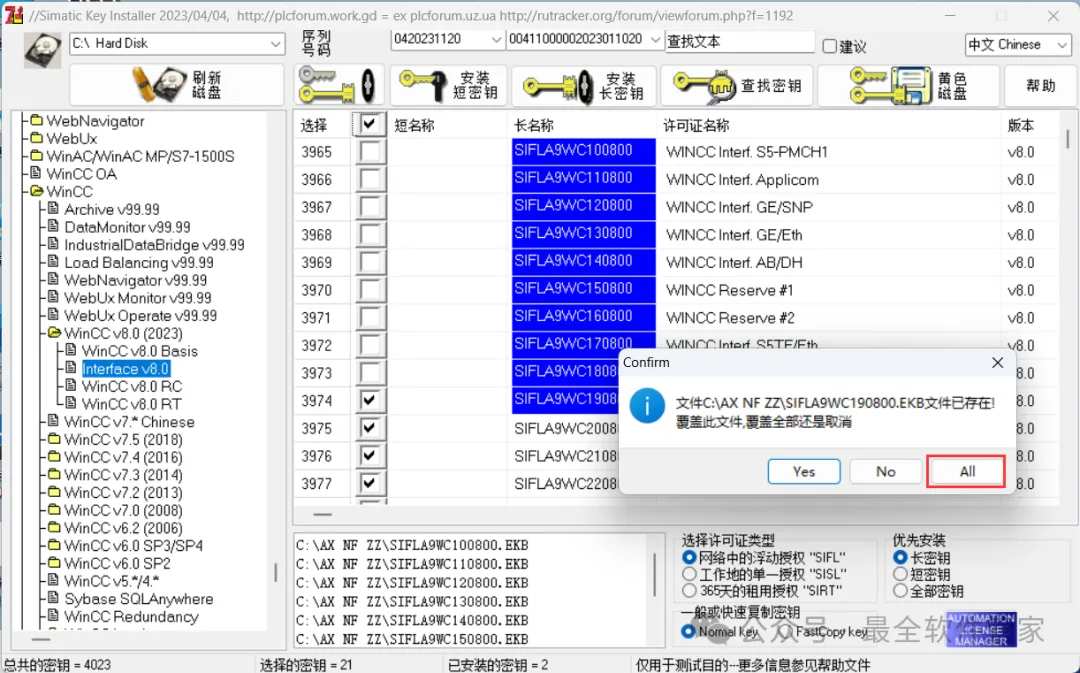Toggle the 建议 checkbox
Image resolution: width=1080 pixels, height=673 pixels.
[x=829, y=46]
